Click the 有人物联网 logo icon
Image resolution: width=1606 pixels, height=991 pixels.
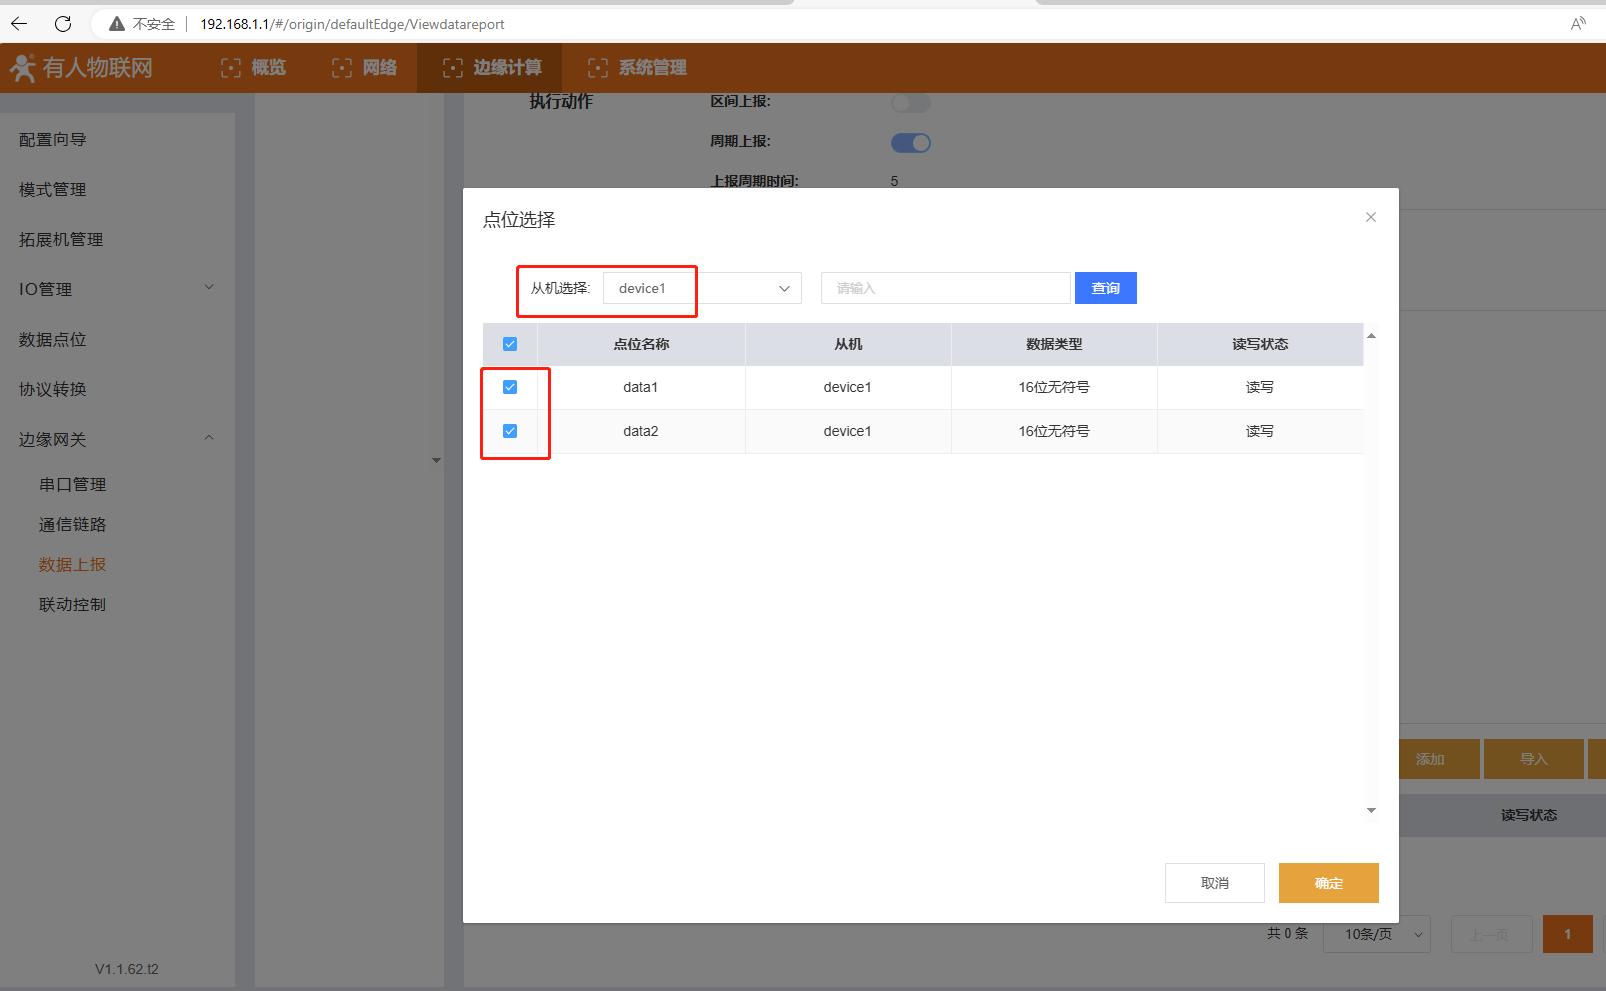point(23,68)
